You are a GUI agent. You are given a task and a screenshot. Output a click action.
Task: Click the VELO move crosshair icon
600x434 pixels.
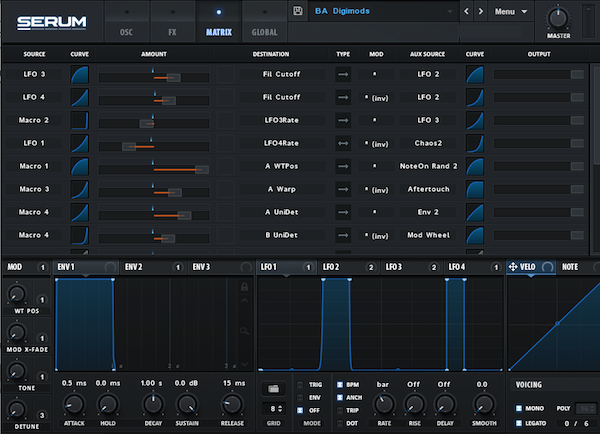pyautogui.click(x=513, y=267)
